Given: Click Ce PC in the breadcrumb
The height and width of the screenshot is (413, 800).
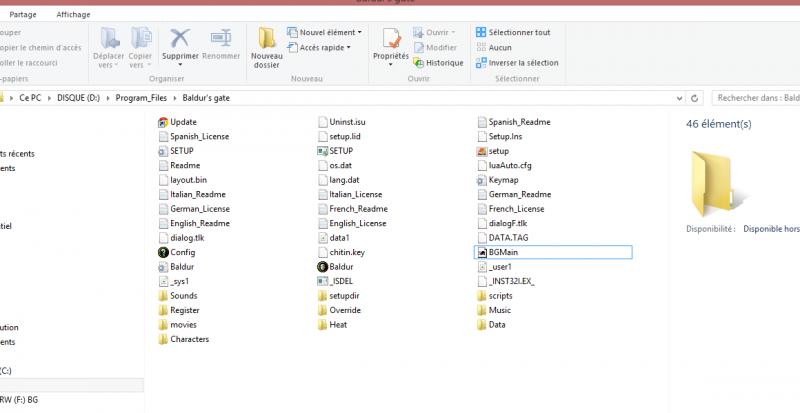Looking at the screenshot, I should pos(30,98).
